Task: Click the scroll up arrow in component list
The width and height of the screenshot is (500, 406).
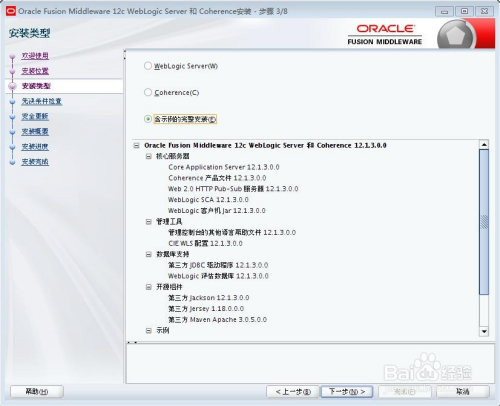Action: pyautogui.click(x=484, y=144)
